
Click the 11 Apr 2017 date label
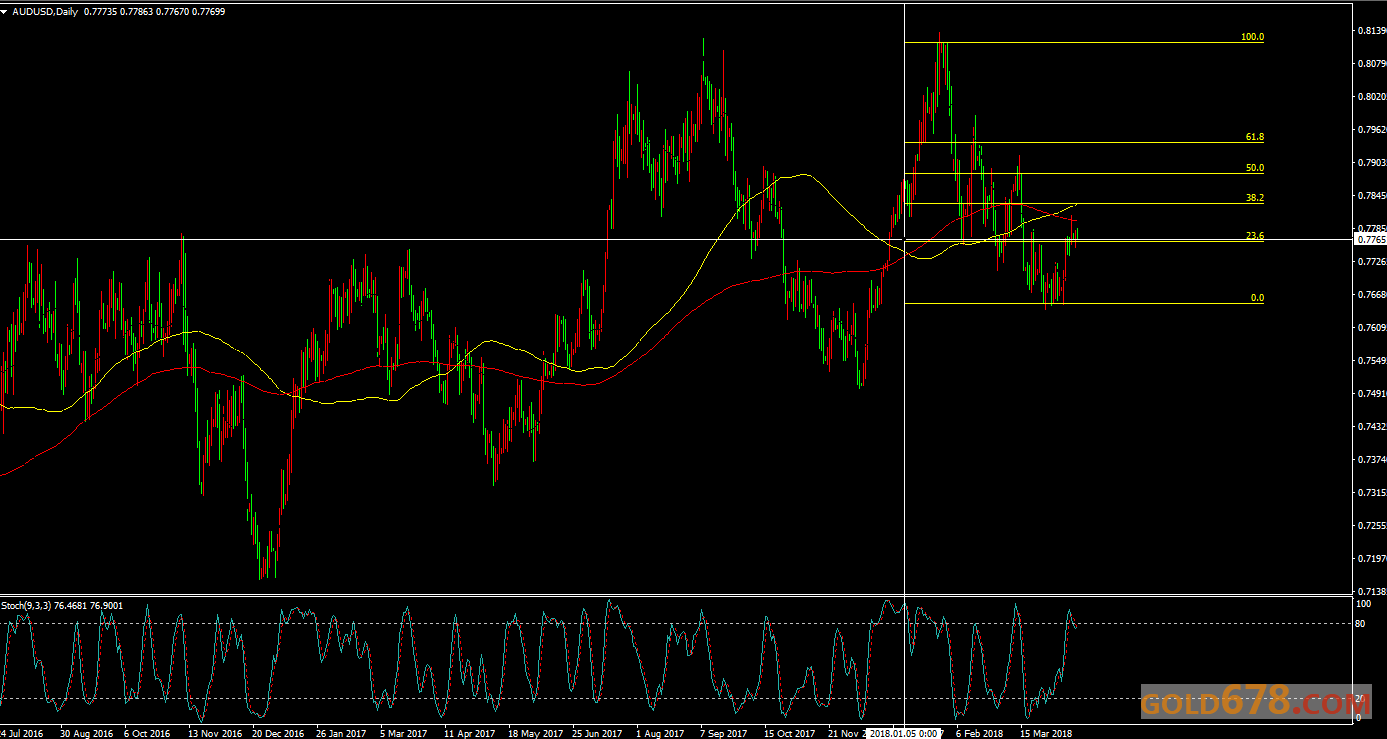pos(469,733)
